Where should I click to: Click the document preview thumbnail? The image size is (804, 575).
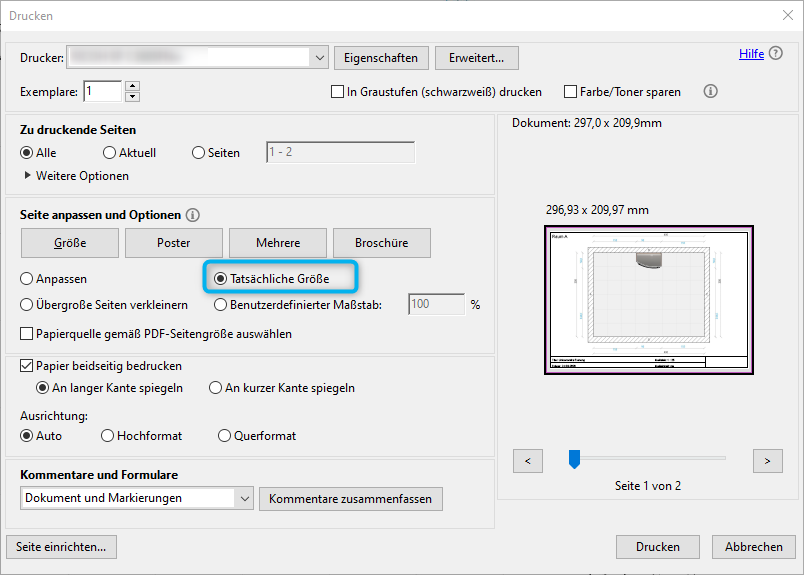[649, 300]
